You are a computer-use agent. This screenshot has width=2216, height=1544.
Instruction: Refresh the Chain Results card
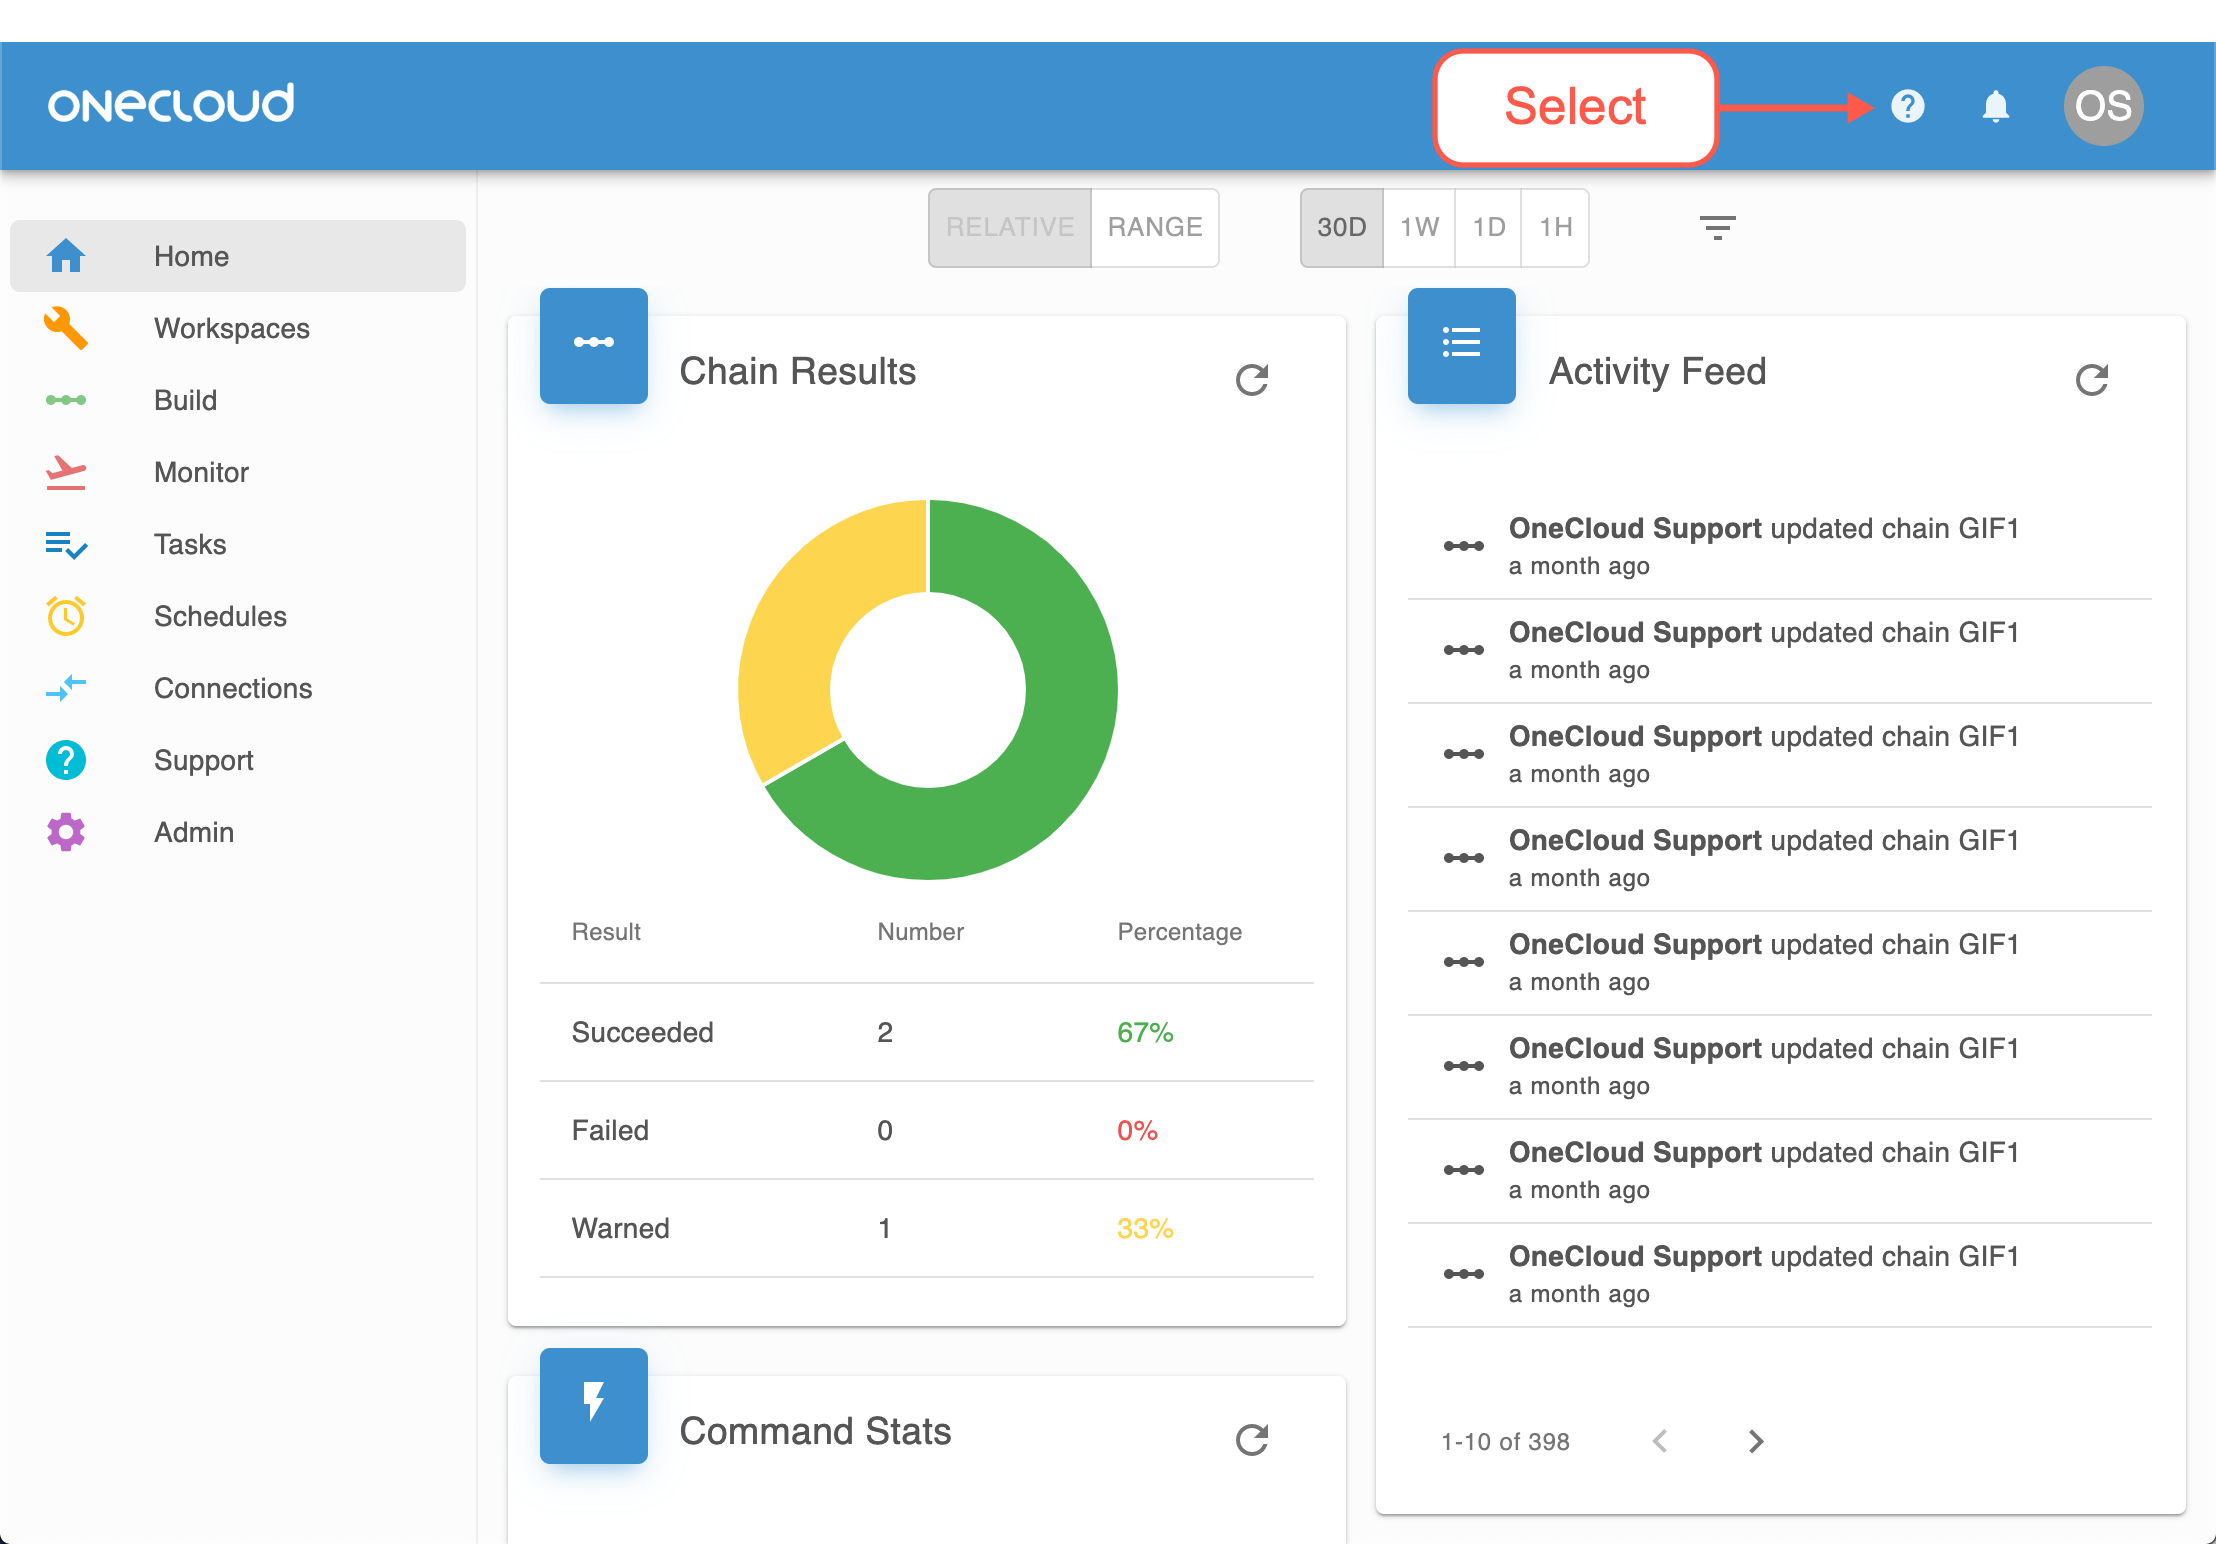[x=1251, y=380]
